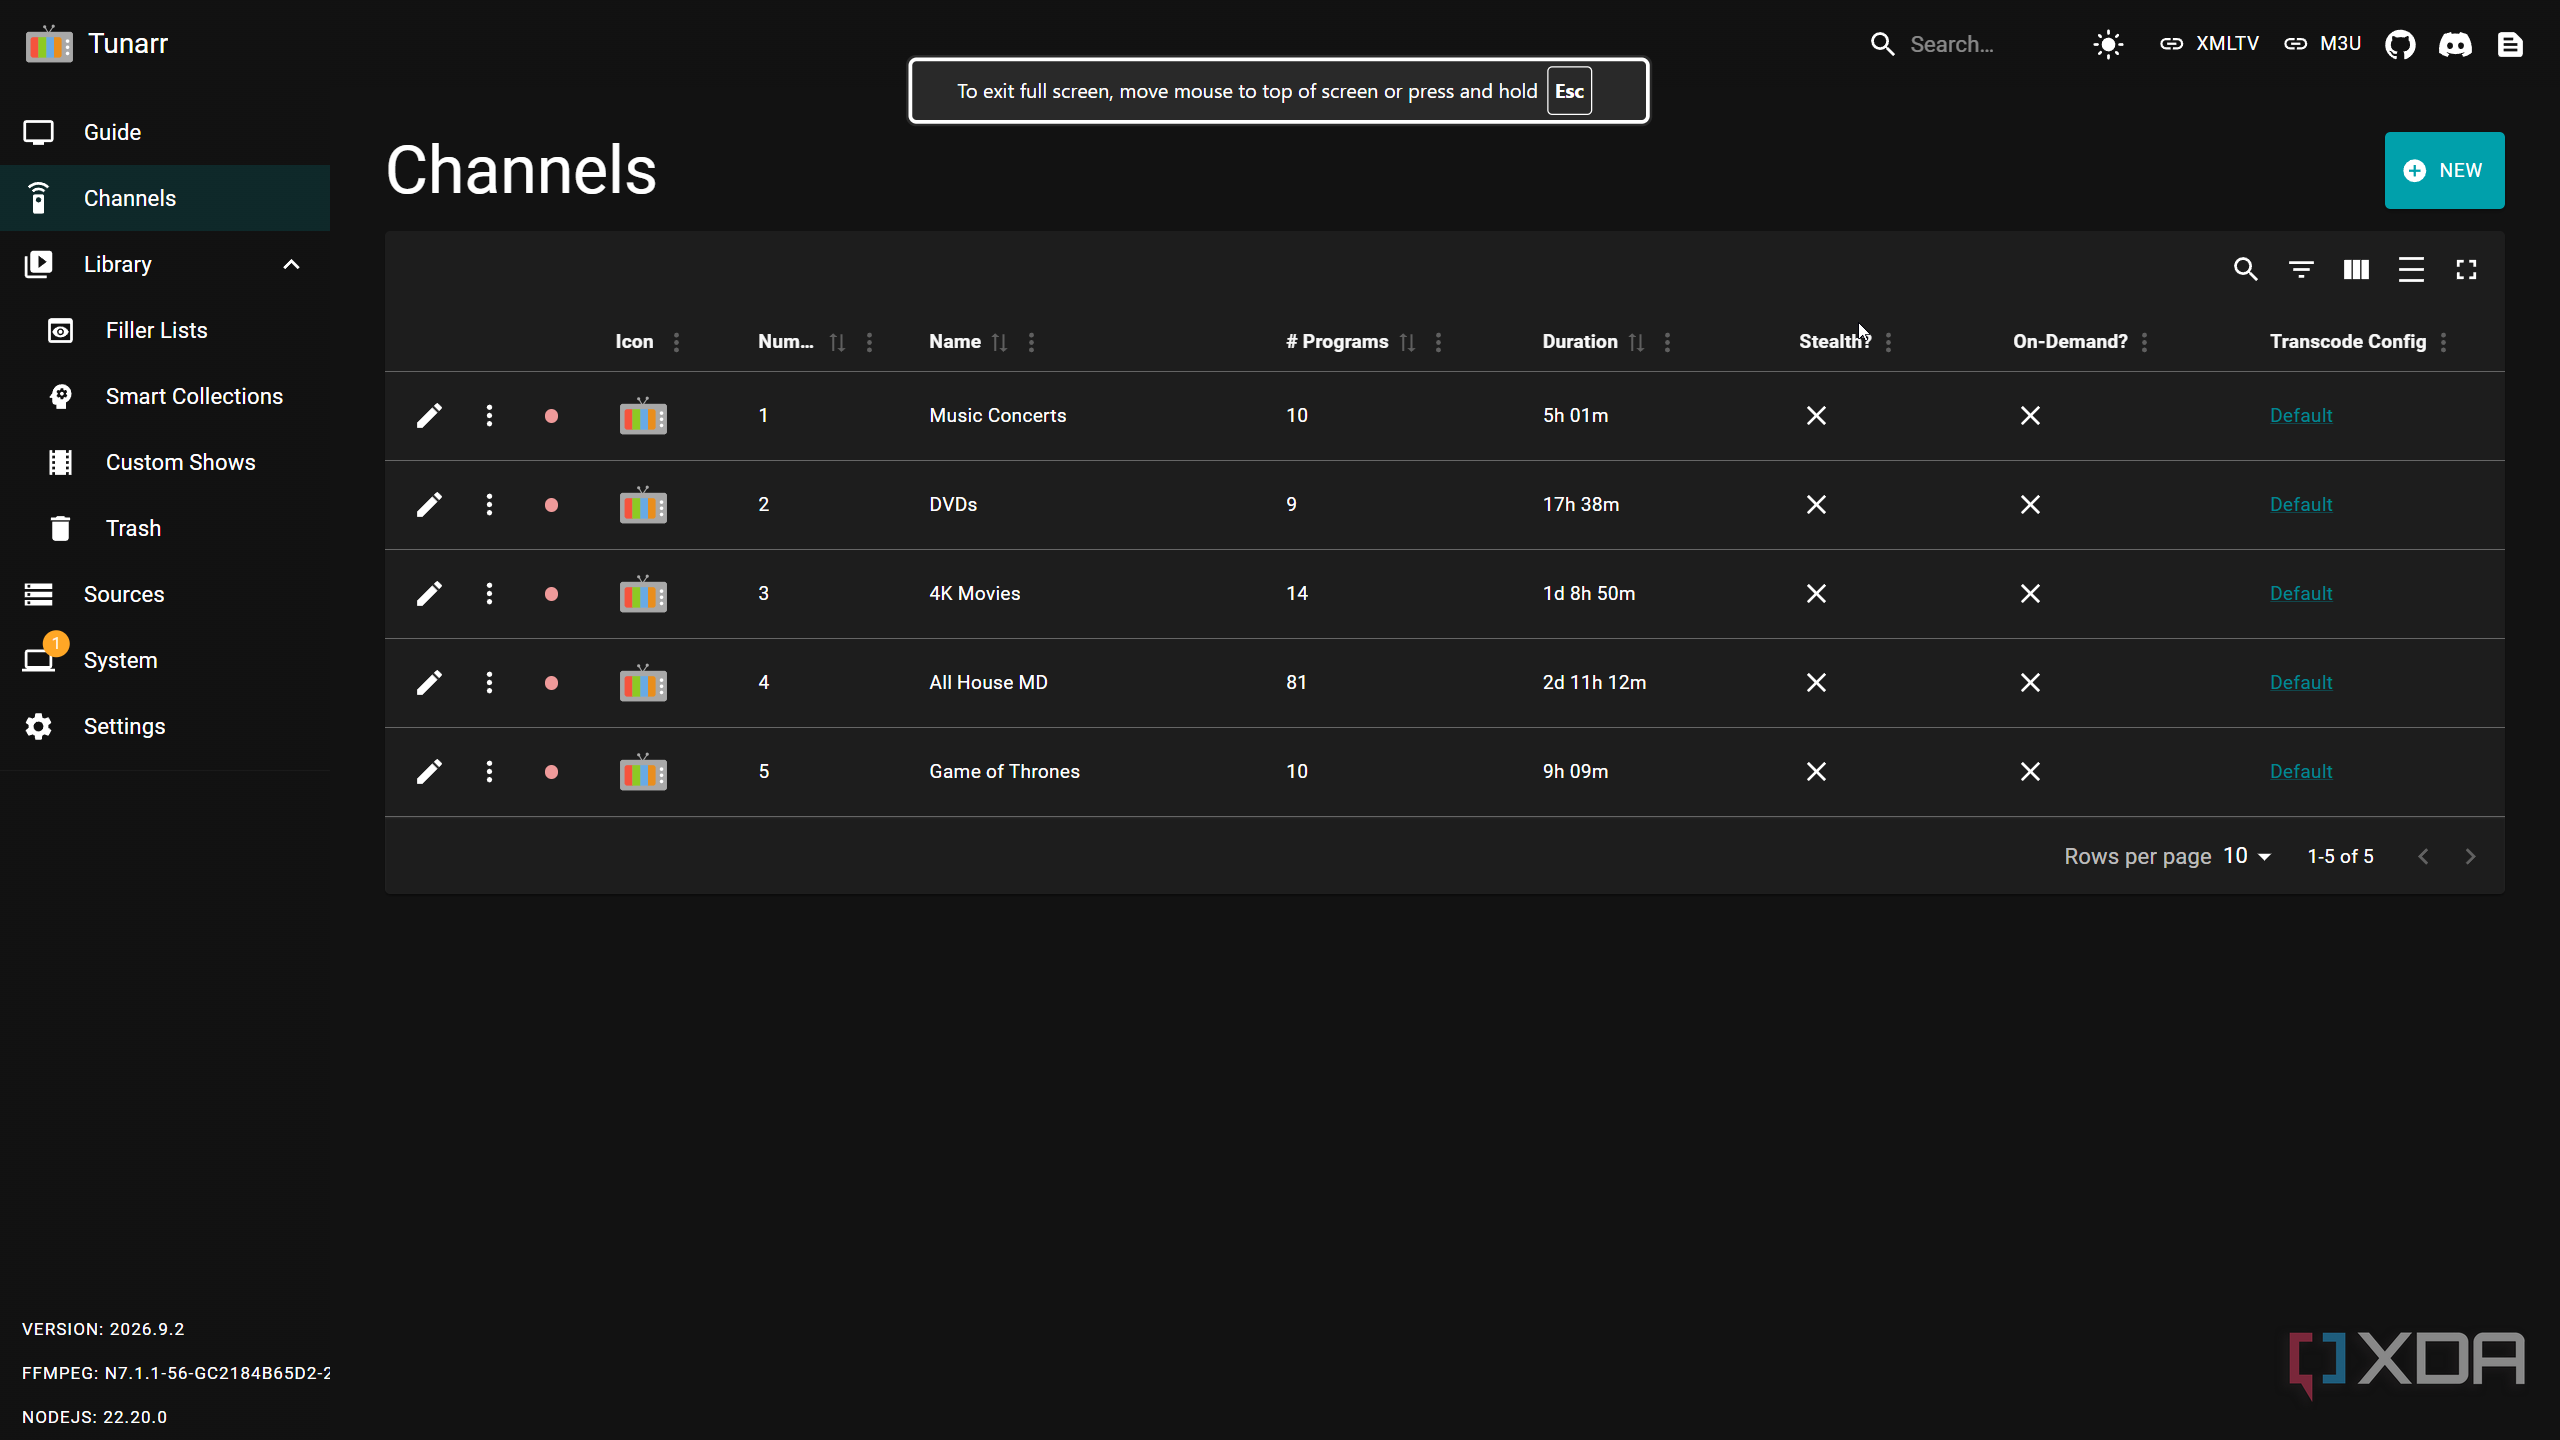
Task: Edit the Game of Thrones pencil icon
Action: point(429,771)
